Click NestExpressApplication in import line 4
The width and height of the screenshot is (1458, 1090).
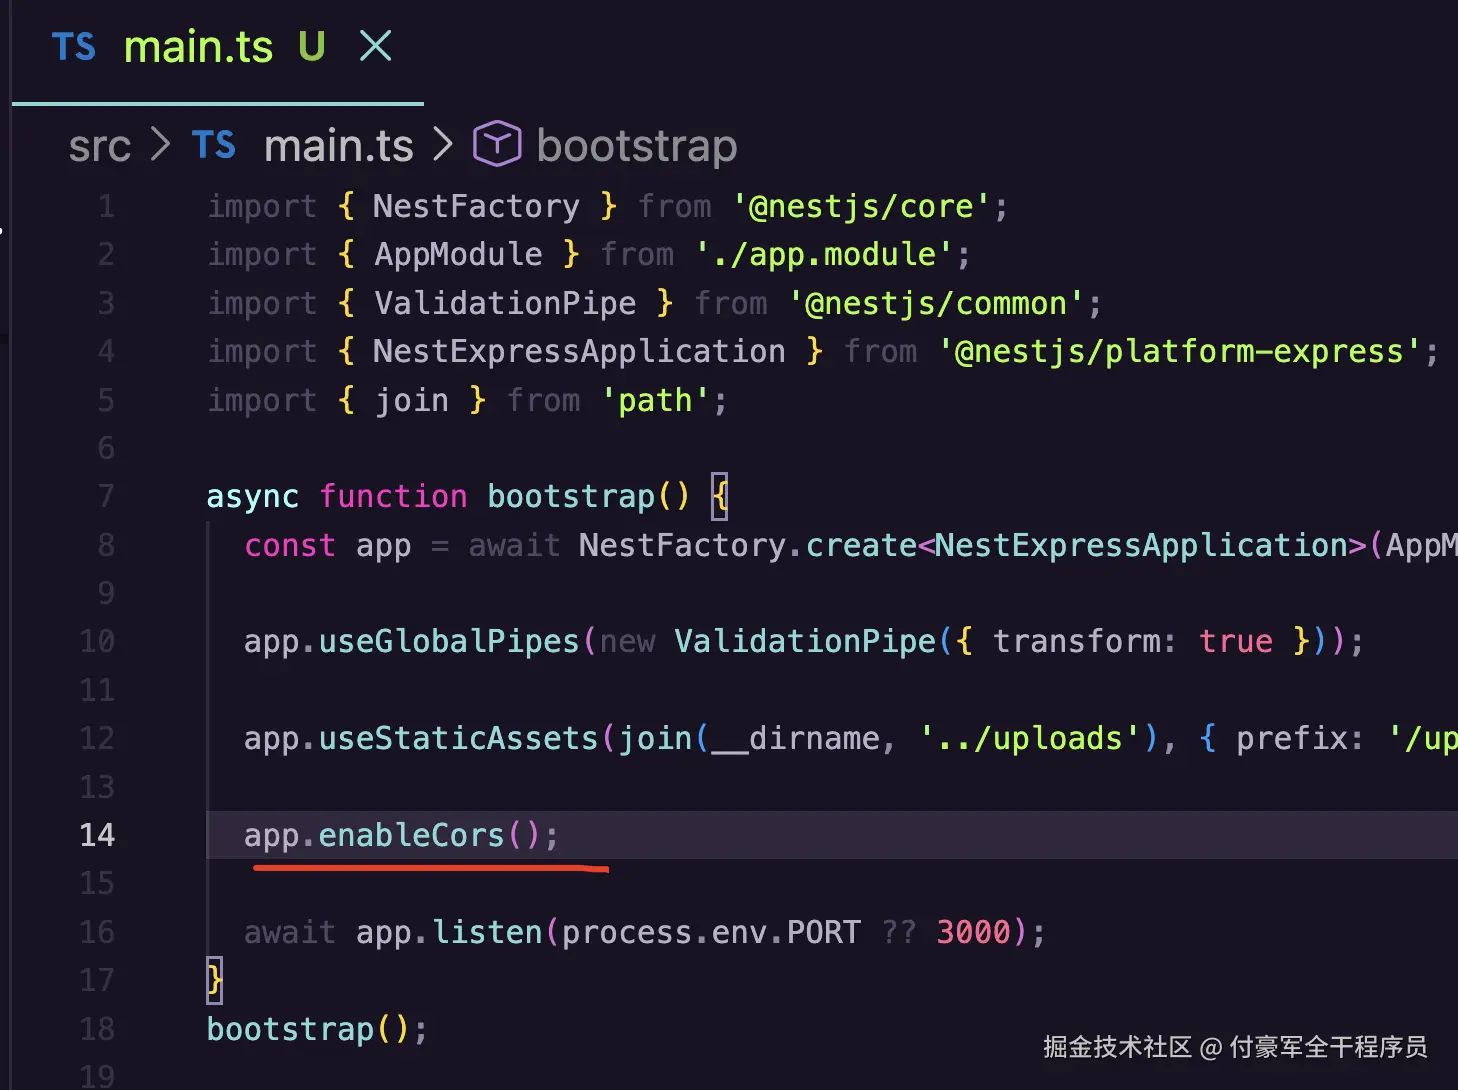click(x=579, y=352)
